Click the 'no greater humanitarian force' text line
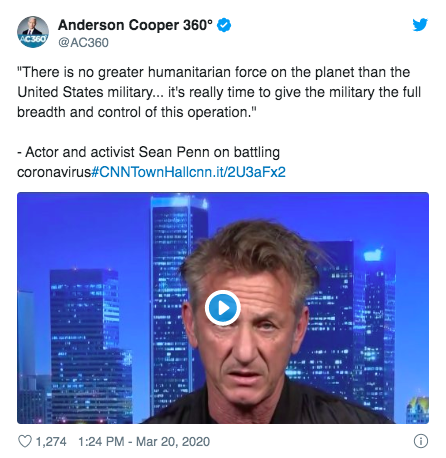The image size is (446, 458). pos(214,72)
